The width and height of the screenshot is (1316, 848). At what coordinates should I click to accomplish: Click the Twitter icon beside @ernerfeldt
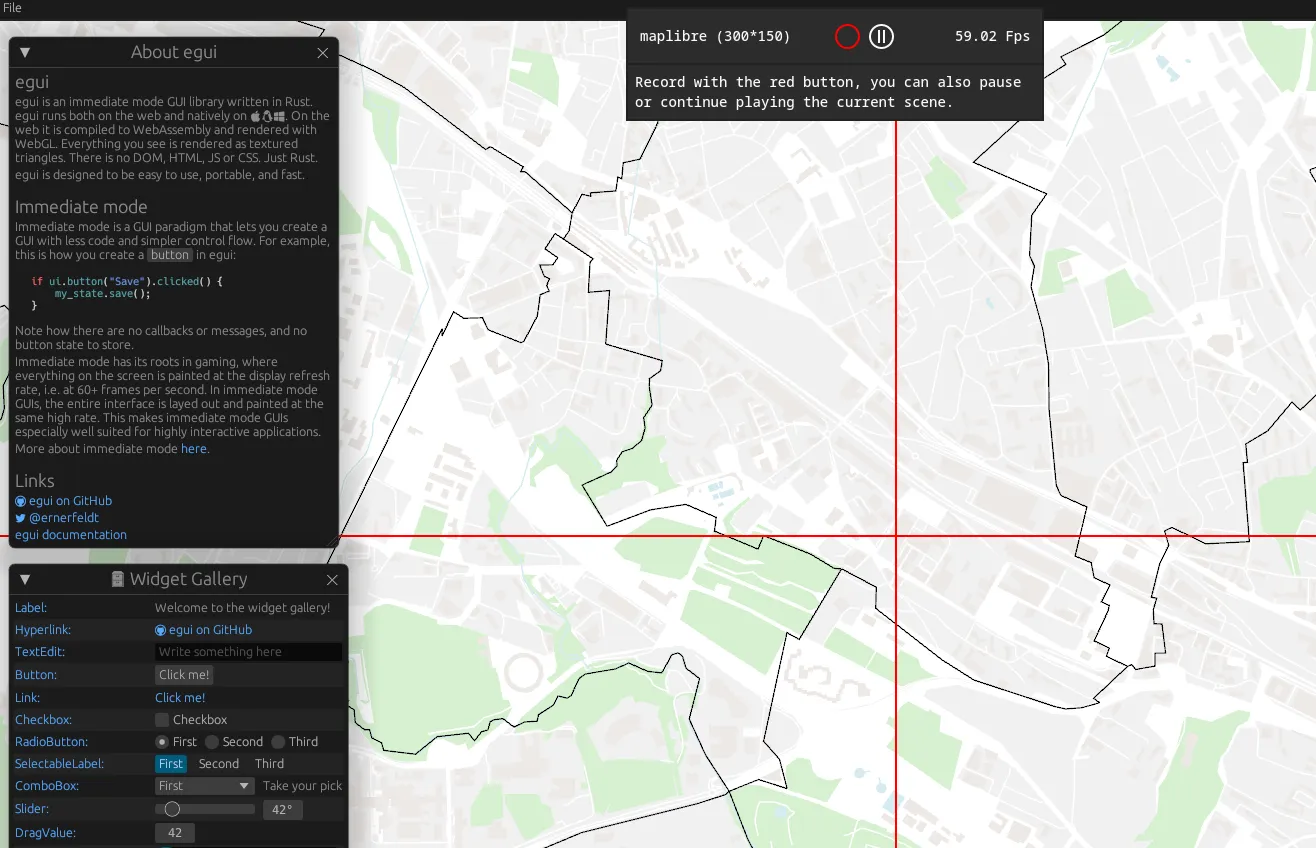[x=19, y=517]
